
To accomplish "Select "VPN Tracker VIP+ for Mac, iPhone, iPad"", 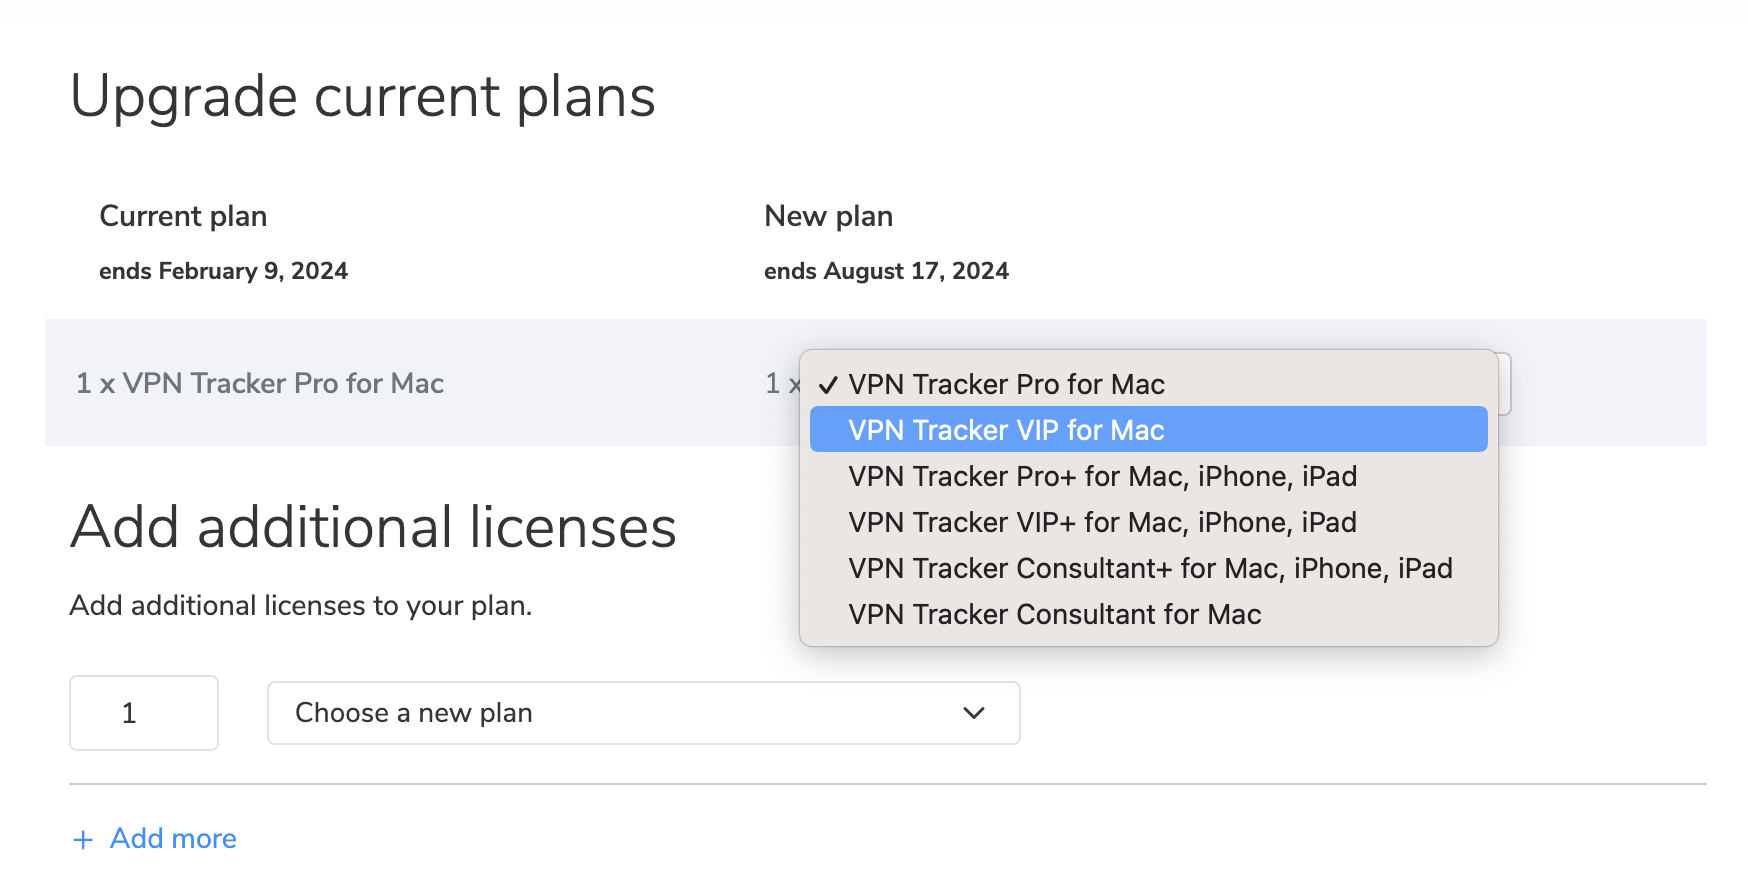I will tap(1102, 521).
